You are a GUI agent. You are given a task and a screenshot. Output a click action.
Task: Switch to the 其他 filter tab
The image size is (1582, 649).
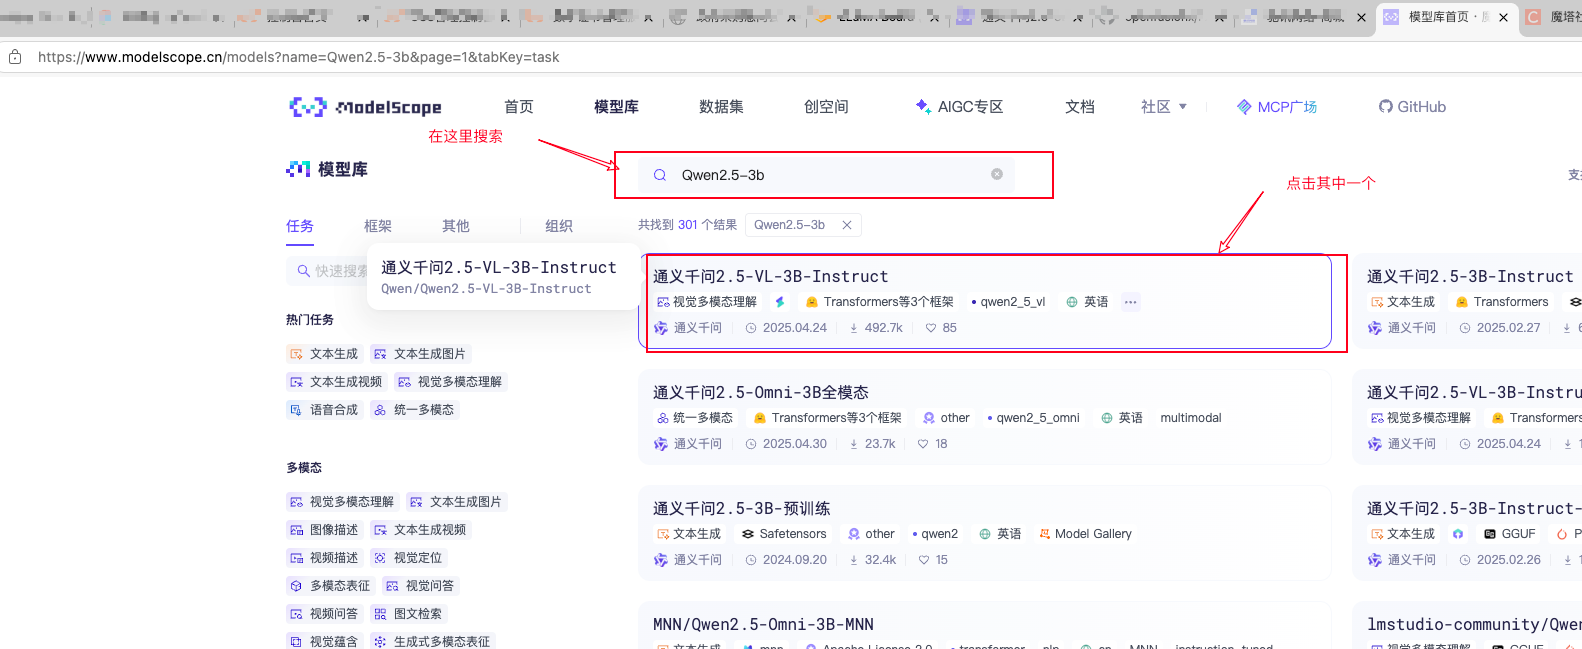(x=456, y=226)
